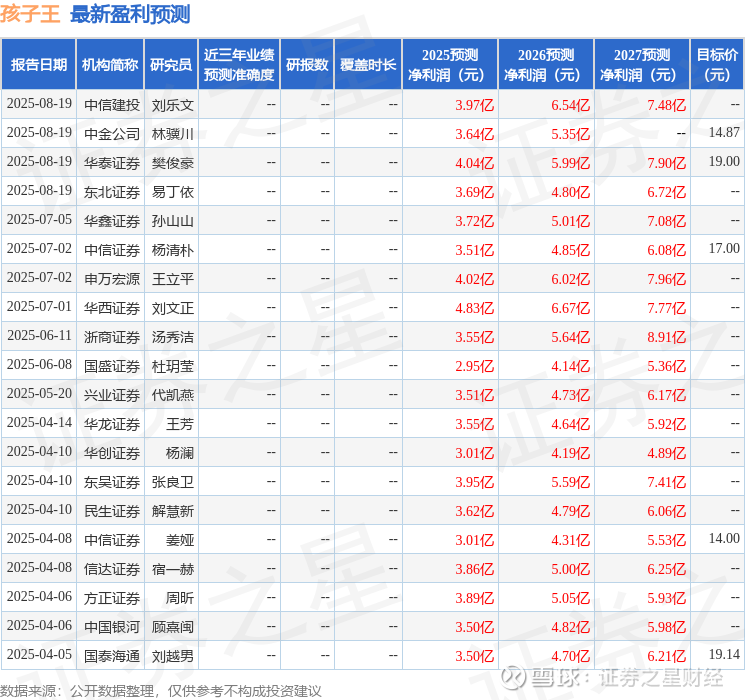Image resolution: width=745 pixels, height=700 pixels.
Task: Click 4.89亿 in the 华创证券 row
Action: point(667,453)
